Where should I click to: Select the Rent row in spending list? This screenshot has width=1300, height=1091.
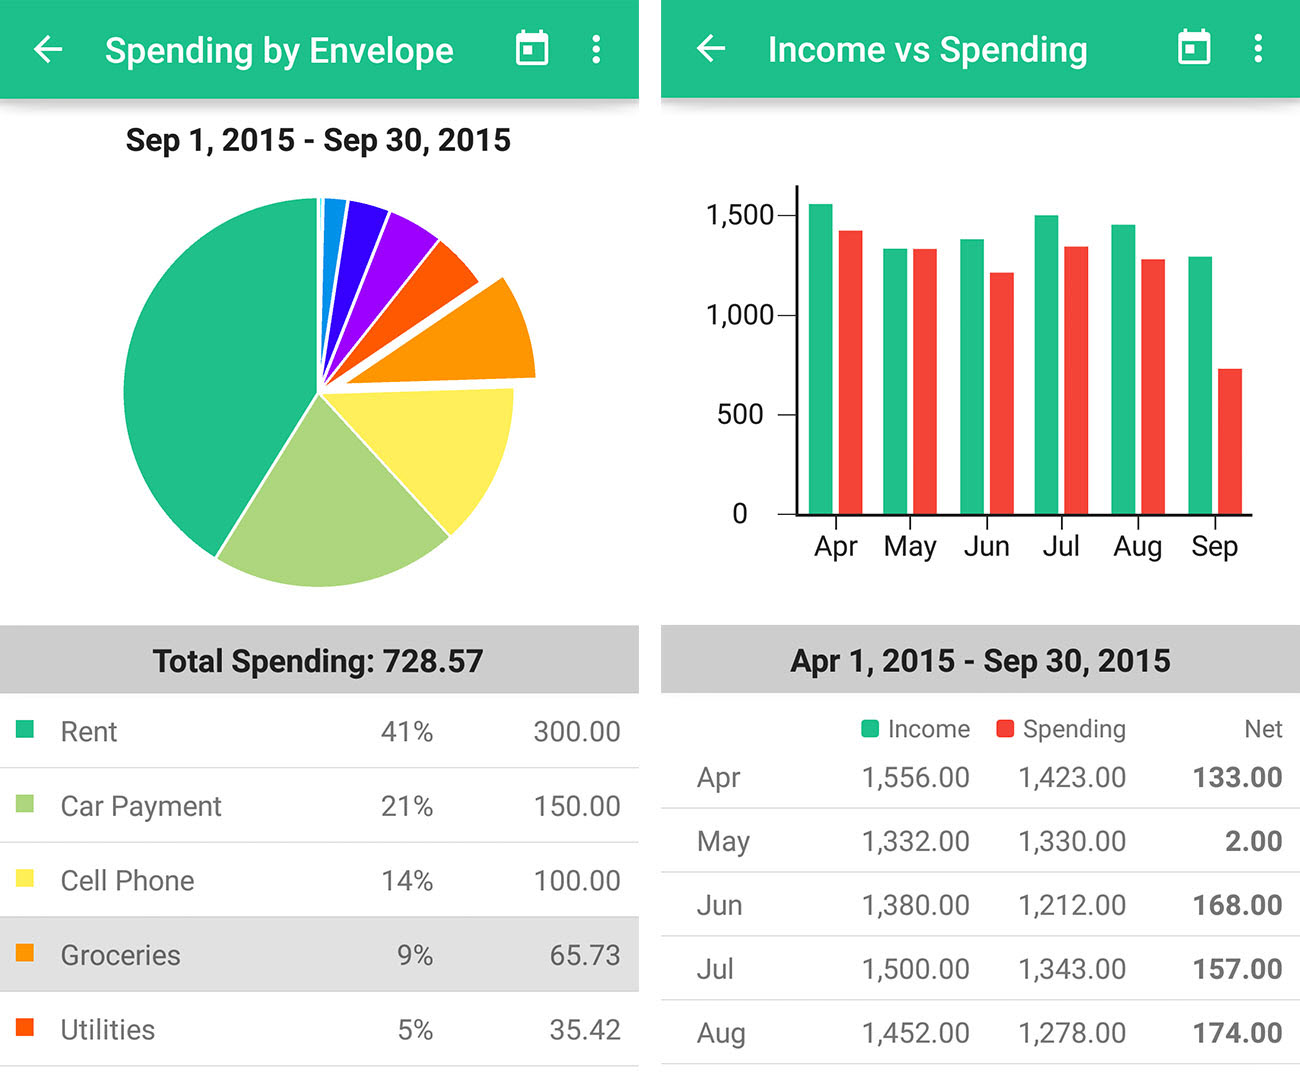pyautogui.click(x=319, y=731)
